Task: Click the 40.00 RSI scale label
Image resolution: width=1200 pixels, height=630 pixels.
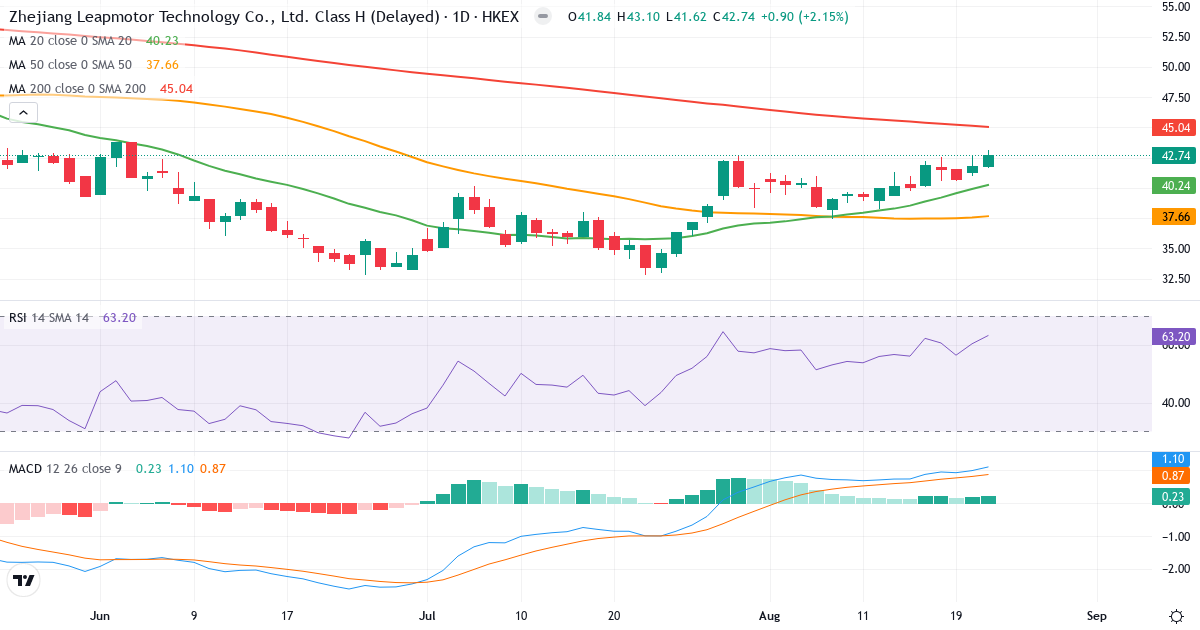Action: (1174, 404)
